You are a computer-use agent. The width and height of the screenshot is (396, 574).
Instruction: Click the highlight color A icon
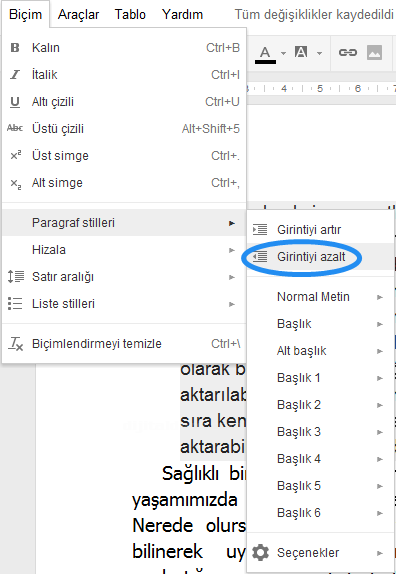(x=301, y=52)
